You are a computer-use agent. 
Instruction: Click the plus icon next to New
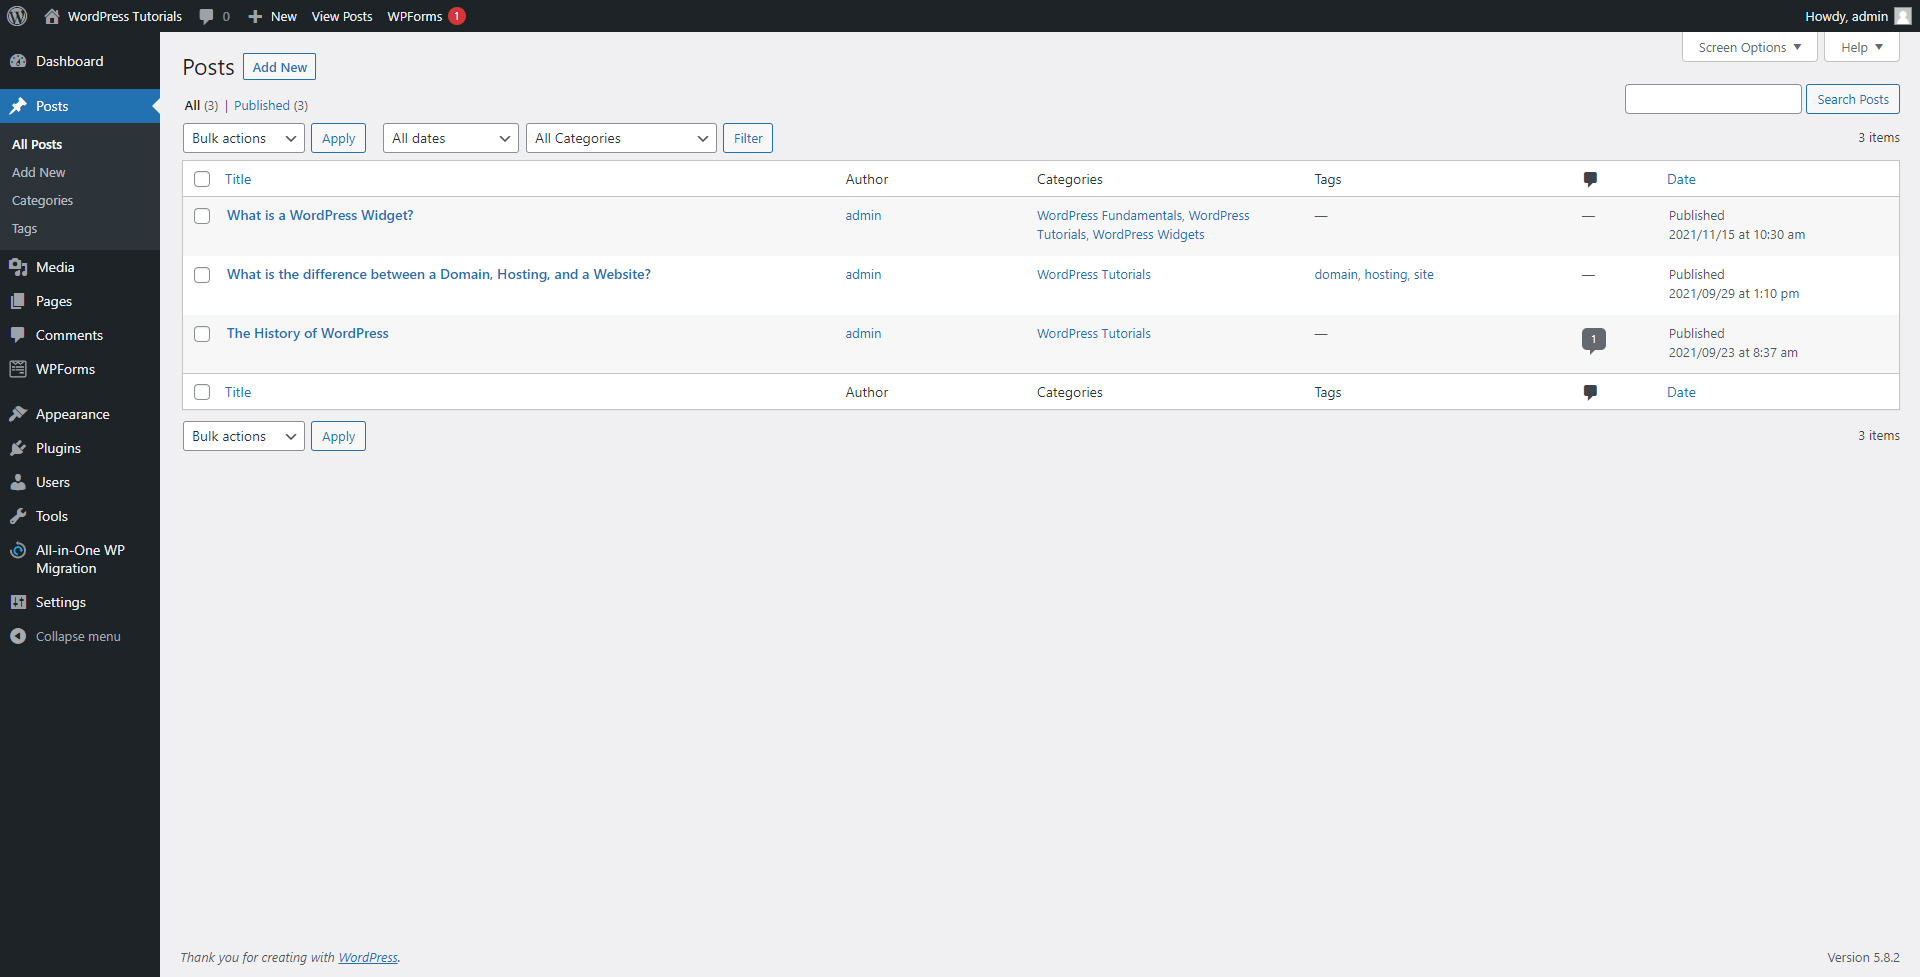255,16
